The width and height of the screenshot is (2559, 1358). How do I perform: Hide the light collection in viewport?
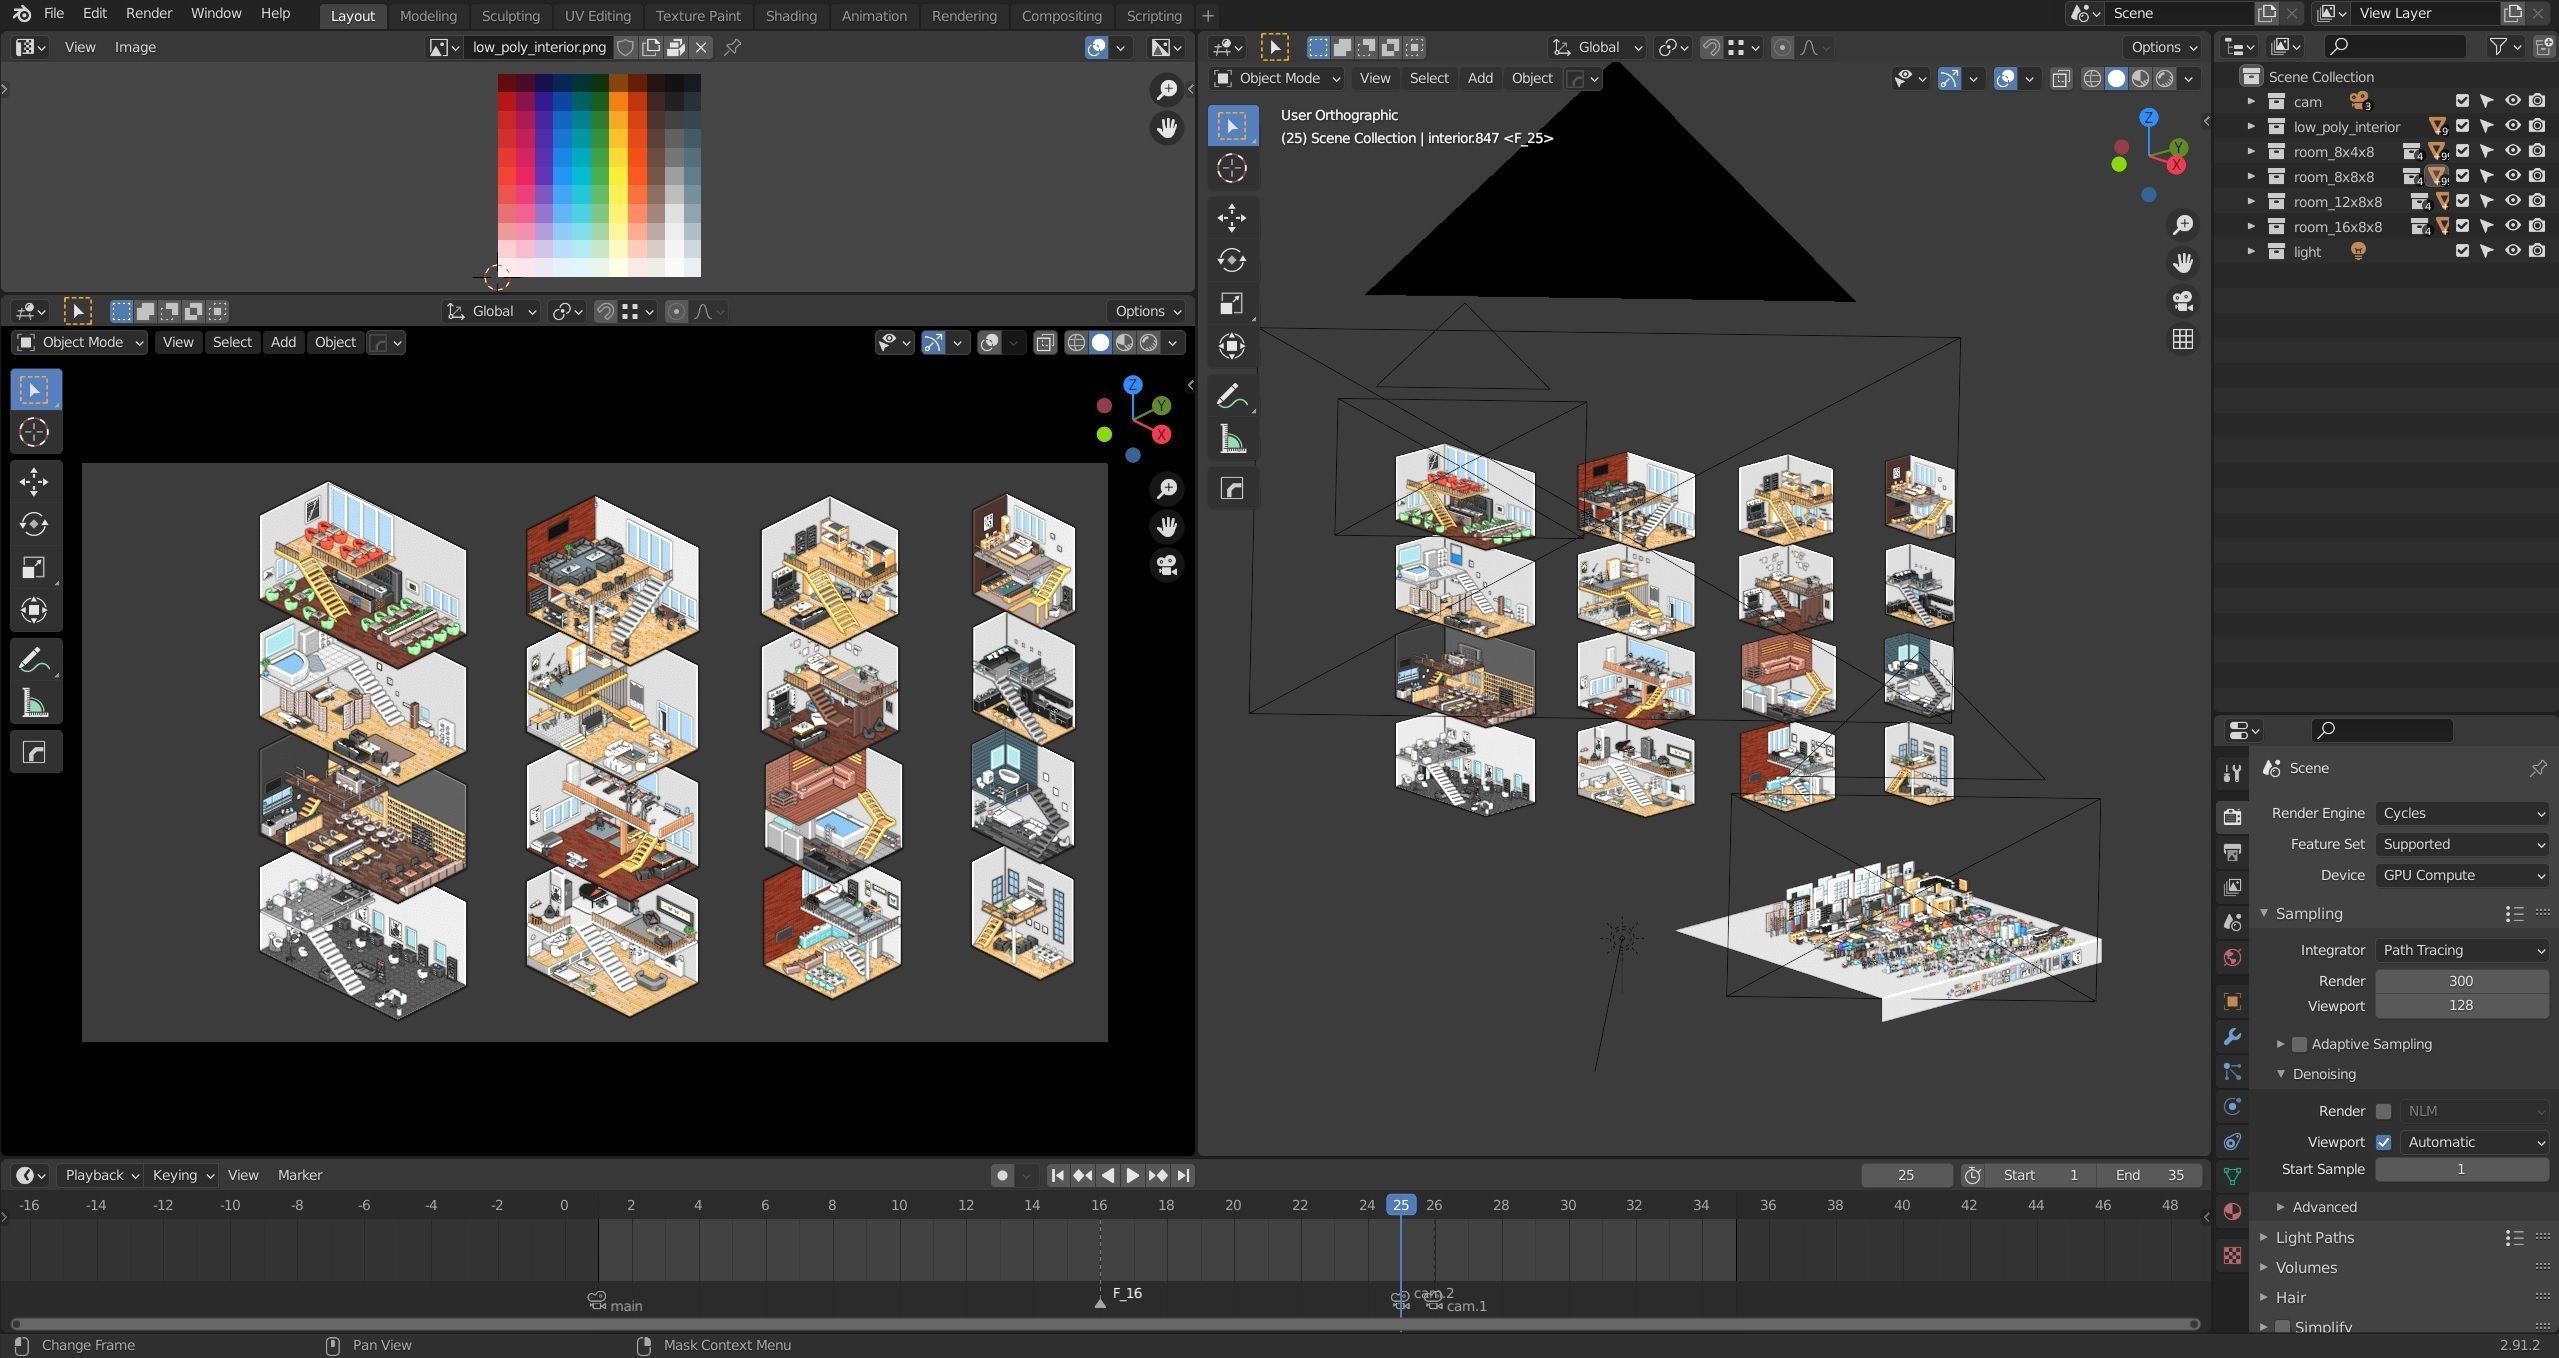click(x=2512, y=251)
